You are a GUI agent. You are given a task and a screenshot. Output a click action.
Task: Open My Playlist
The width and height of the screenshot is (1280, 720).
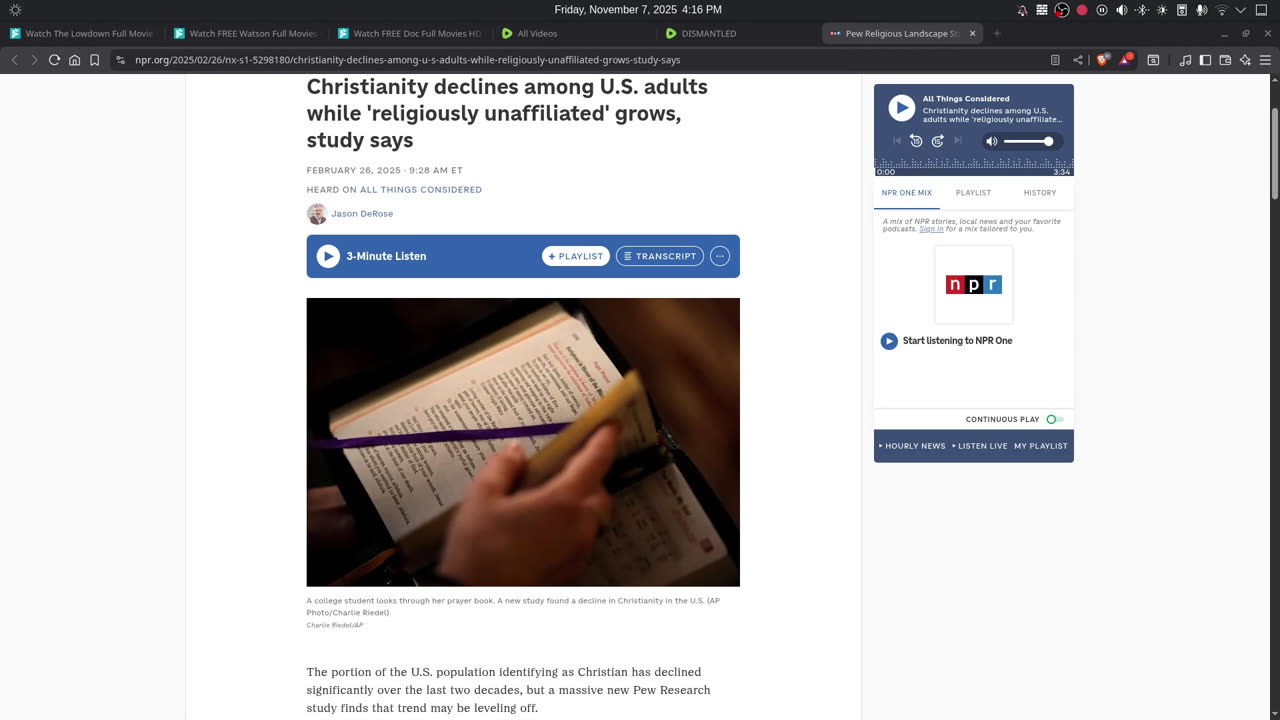tap(1041, 446)
